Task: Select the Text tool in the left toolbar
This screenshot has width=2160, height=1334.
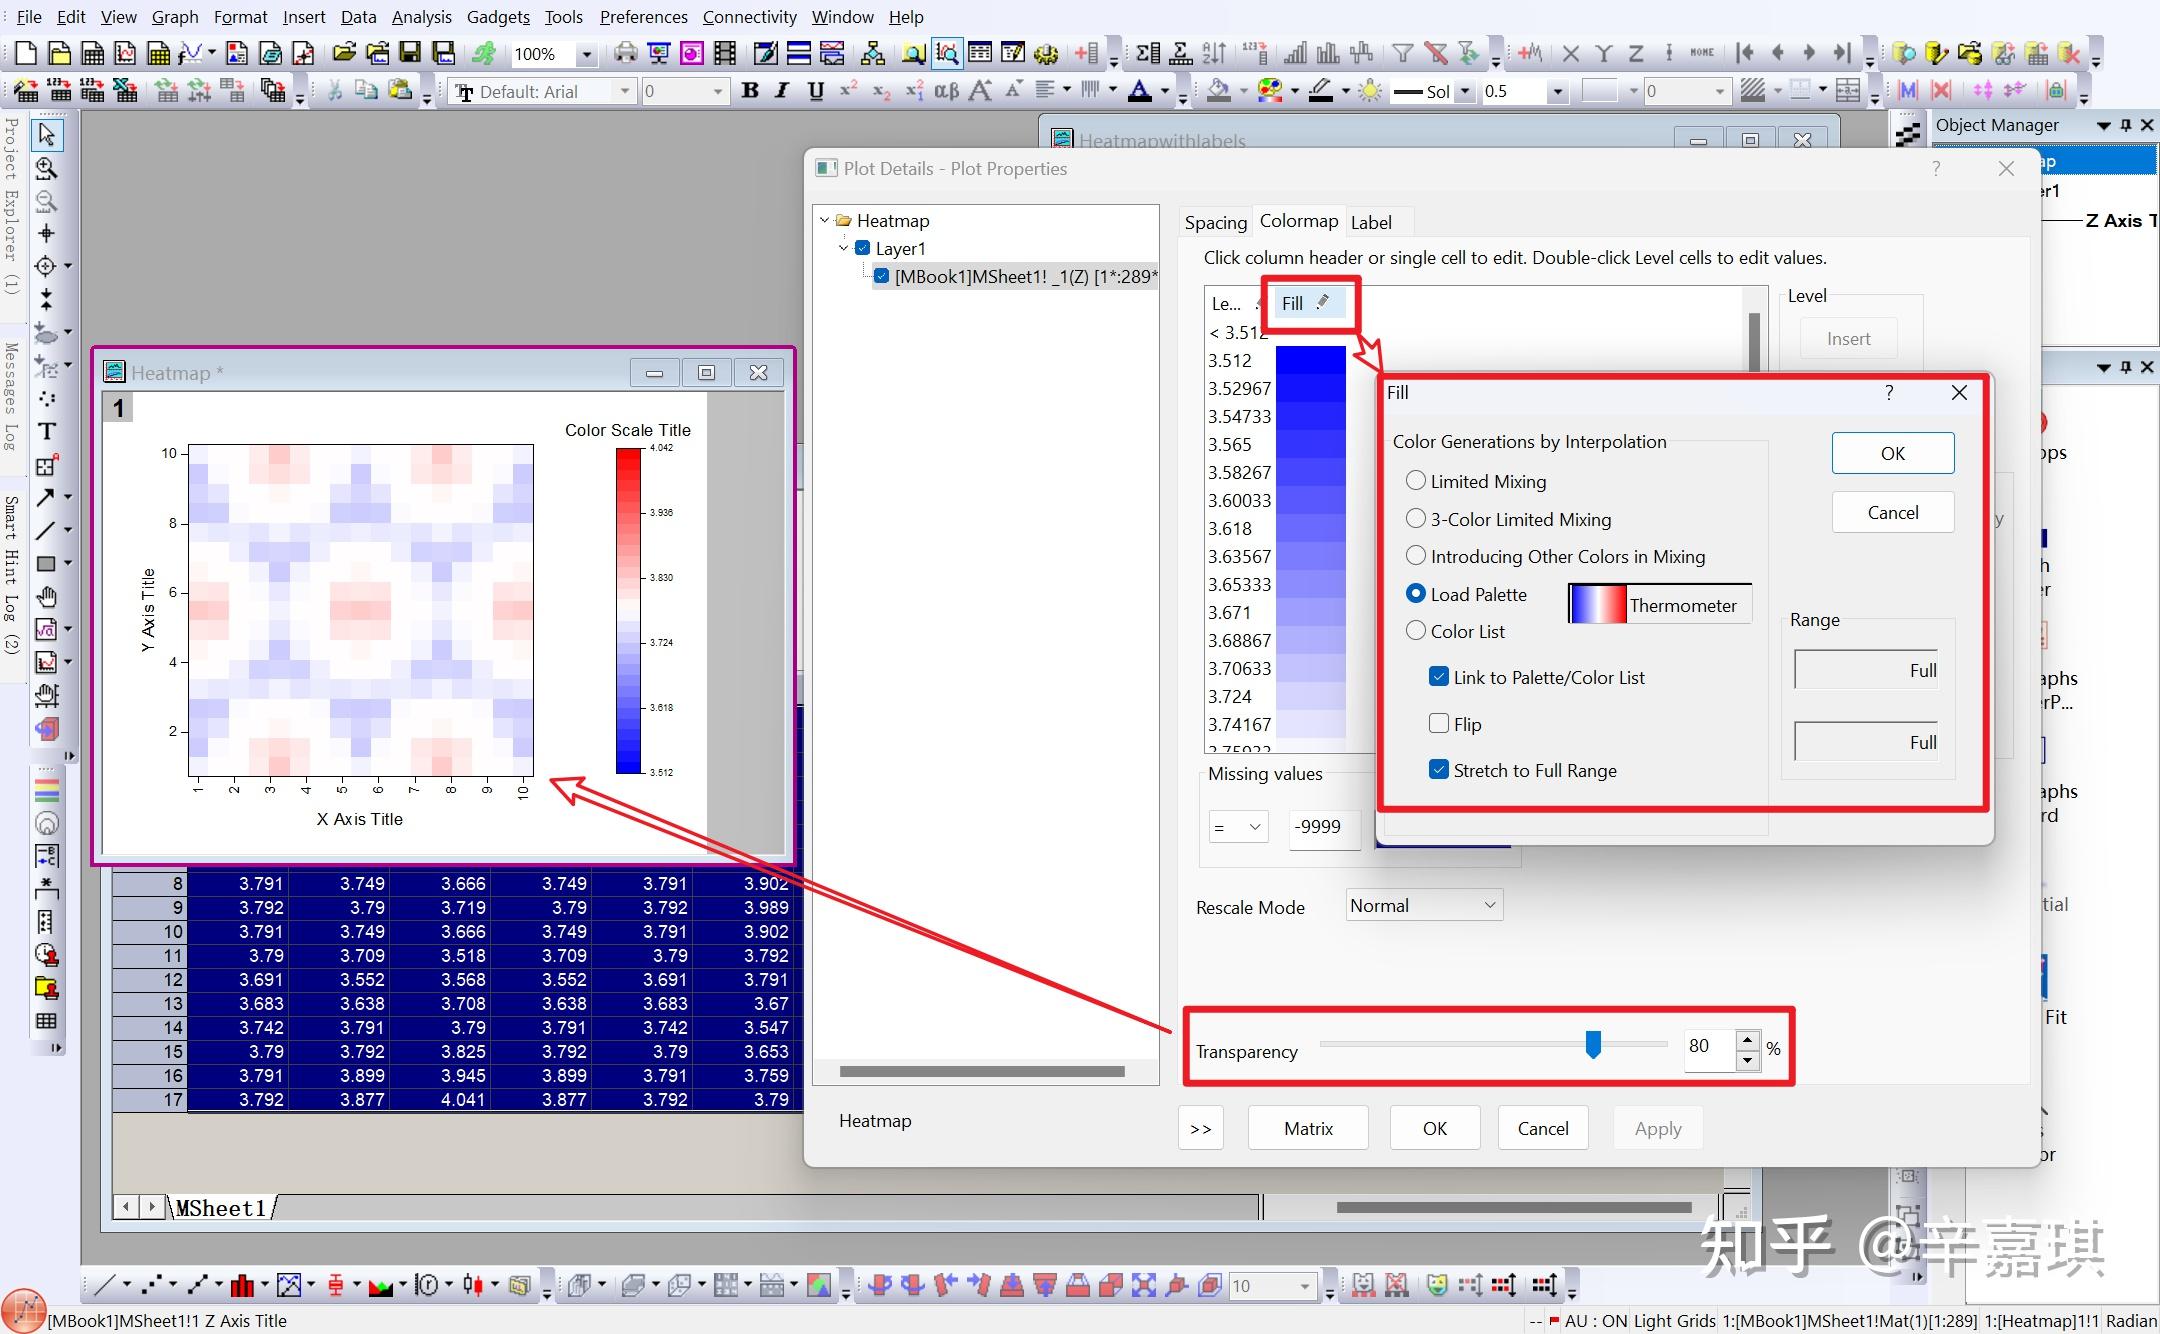Action: [47, 431]
